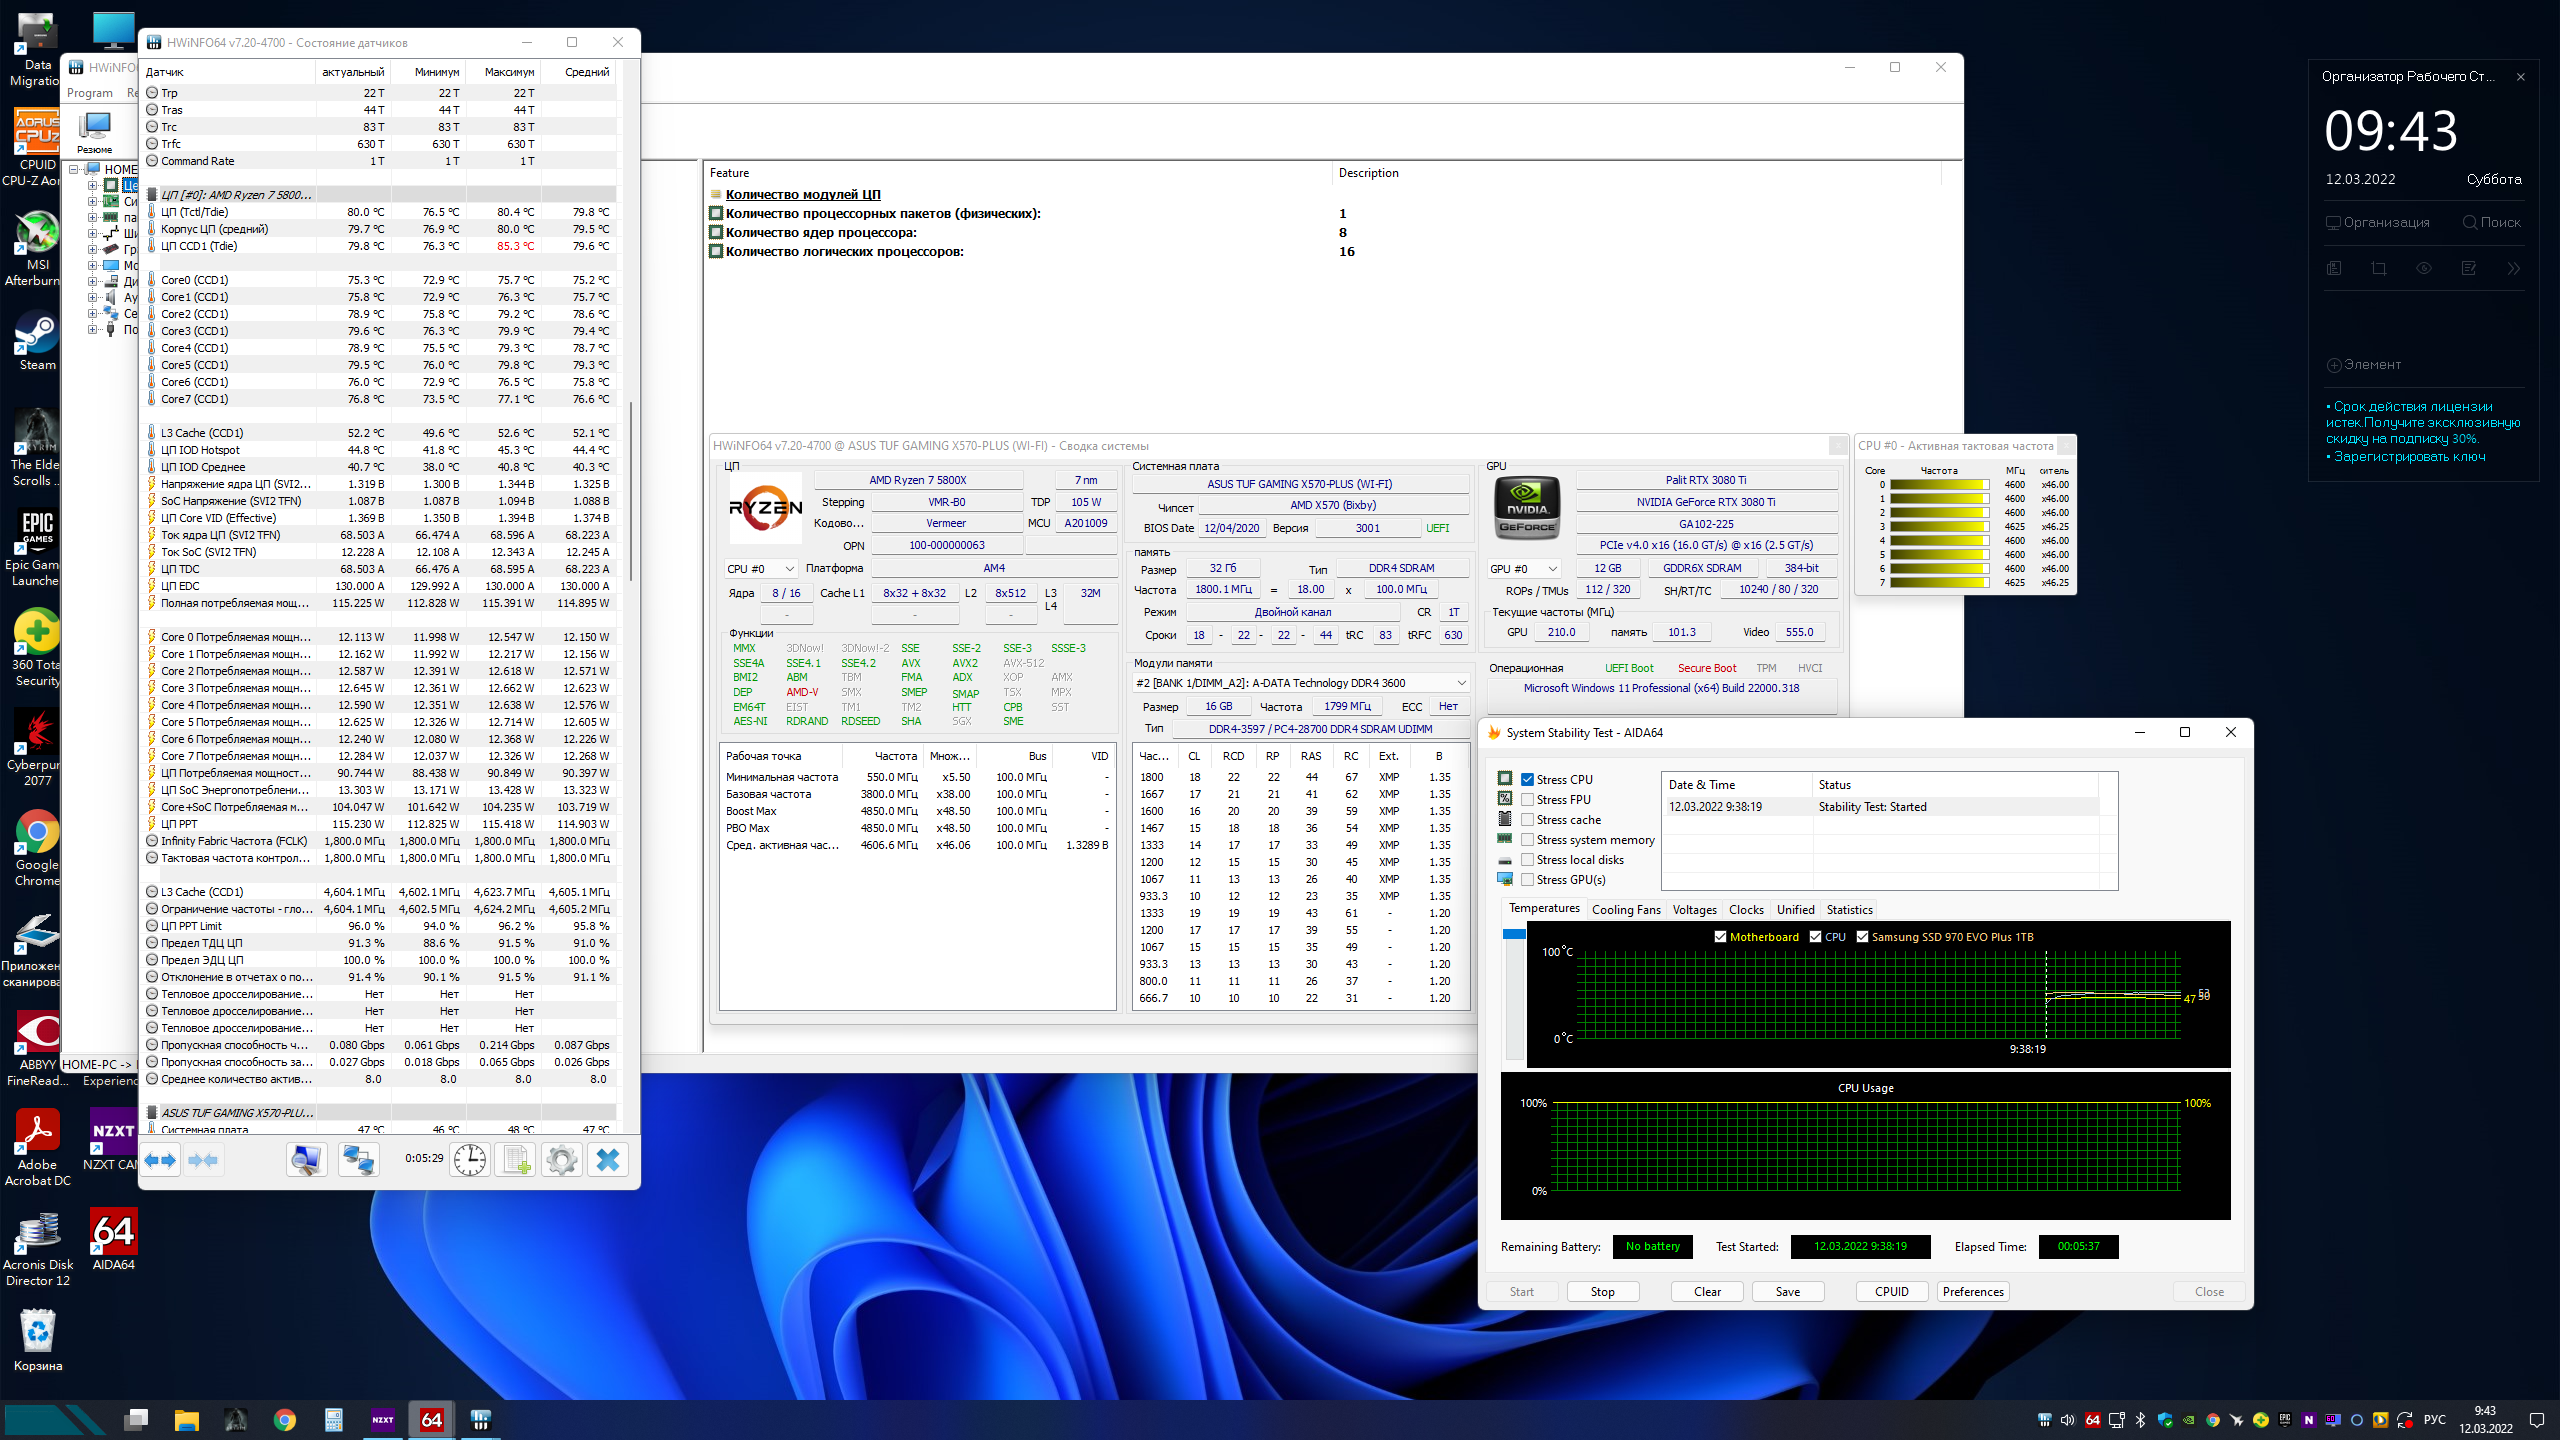Open the sensor settings gear icon

pos(562,1160)
